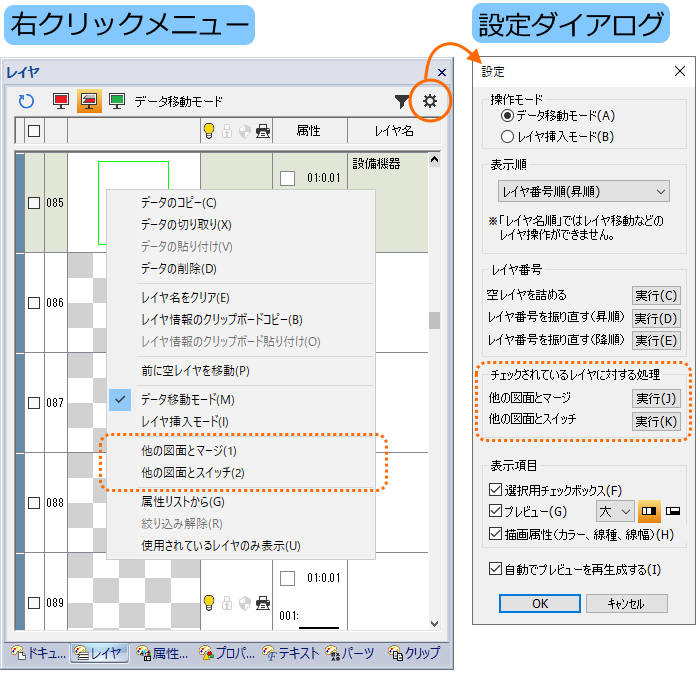Screen dimensions: 700x700
Task: Choose レイヤ挿入モード(I) menu item
Action: point(241,421)
